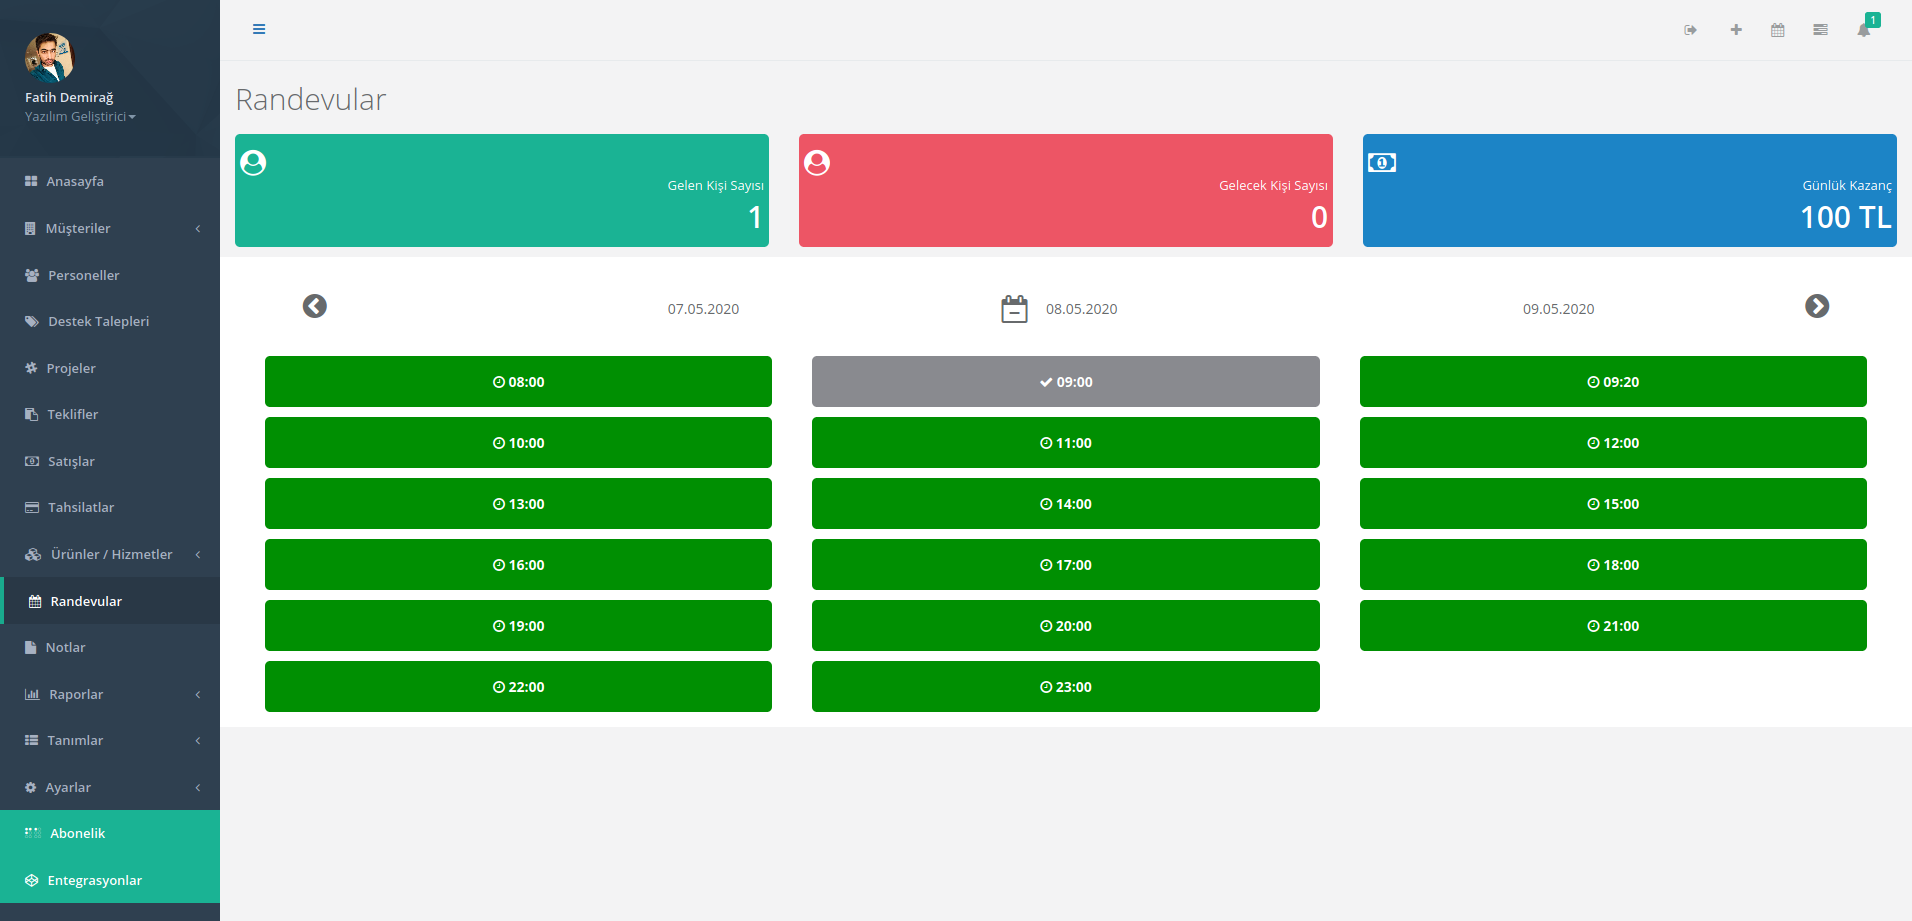Expand the Ayarlar sidebar submenu

pos(110,787)
